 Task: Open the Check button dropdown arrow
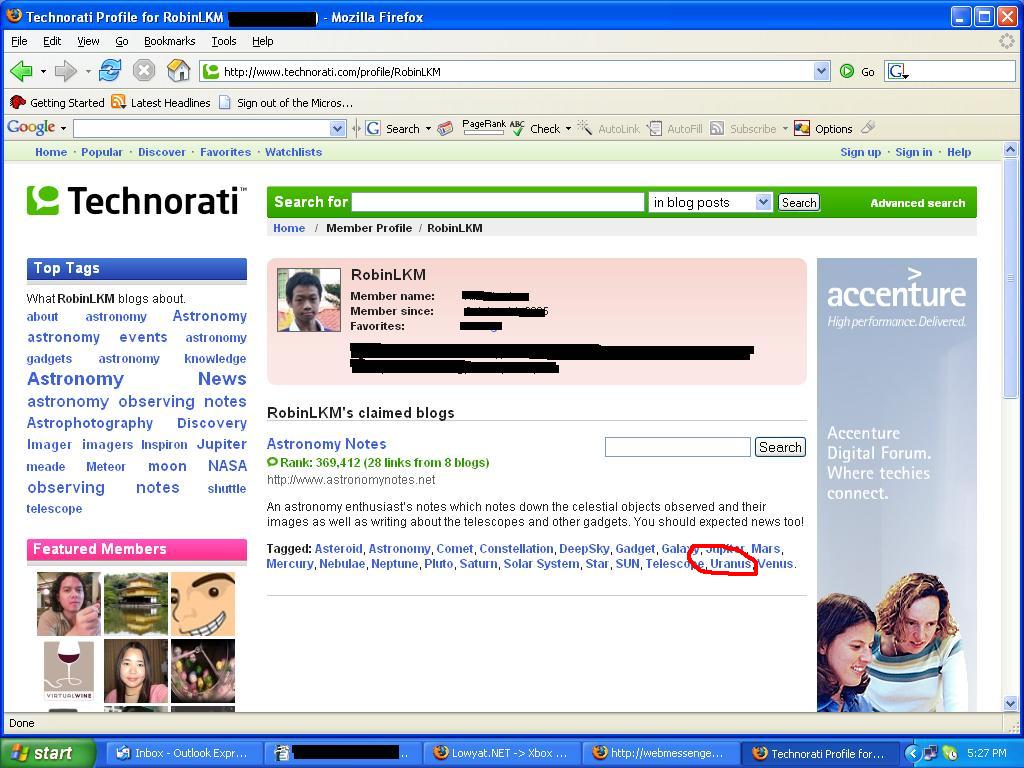(568, 129)
